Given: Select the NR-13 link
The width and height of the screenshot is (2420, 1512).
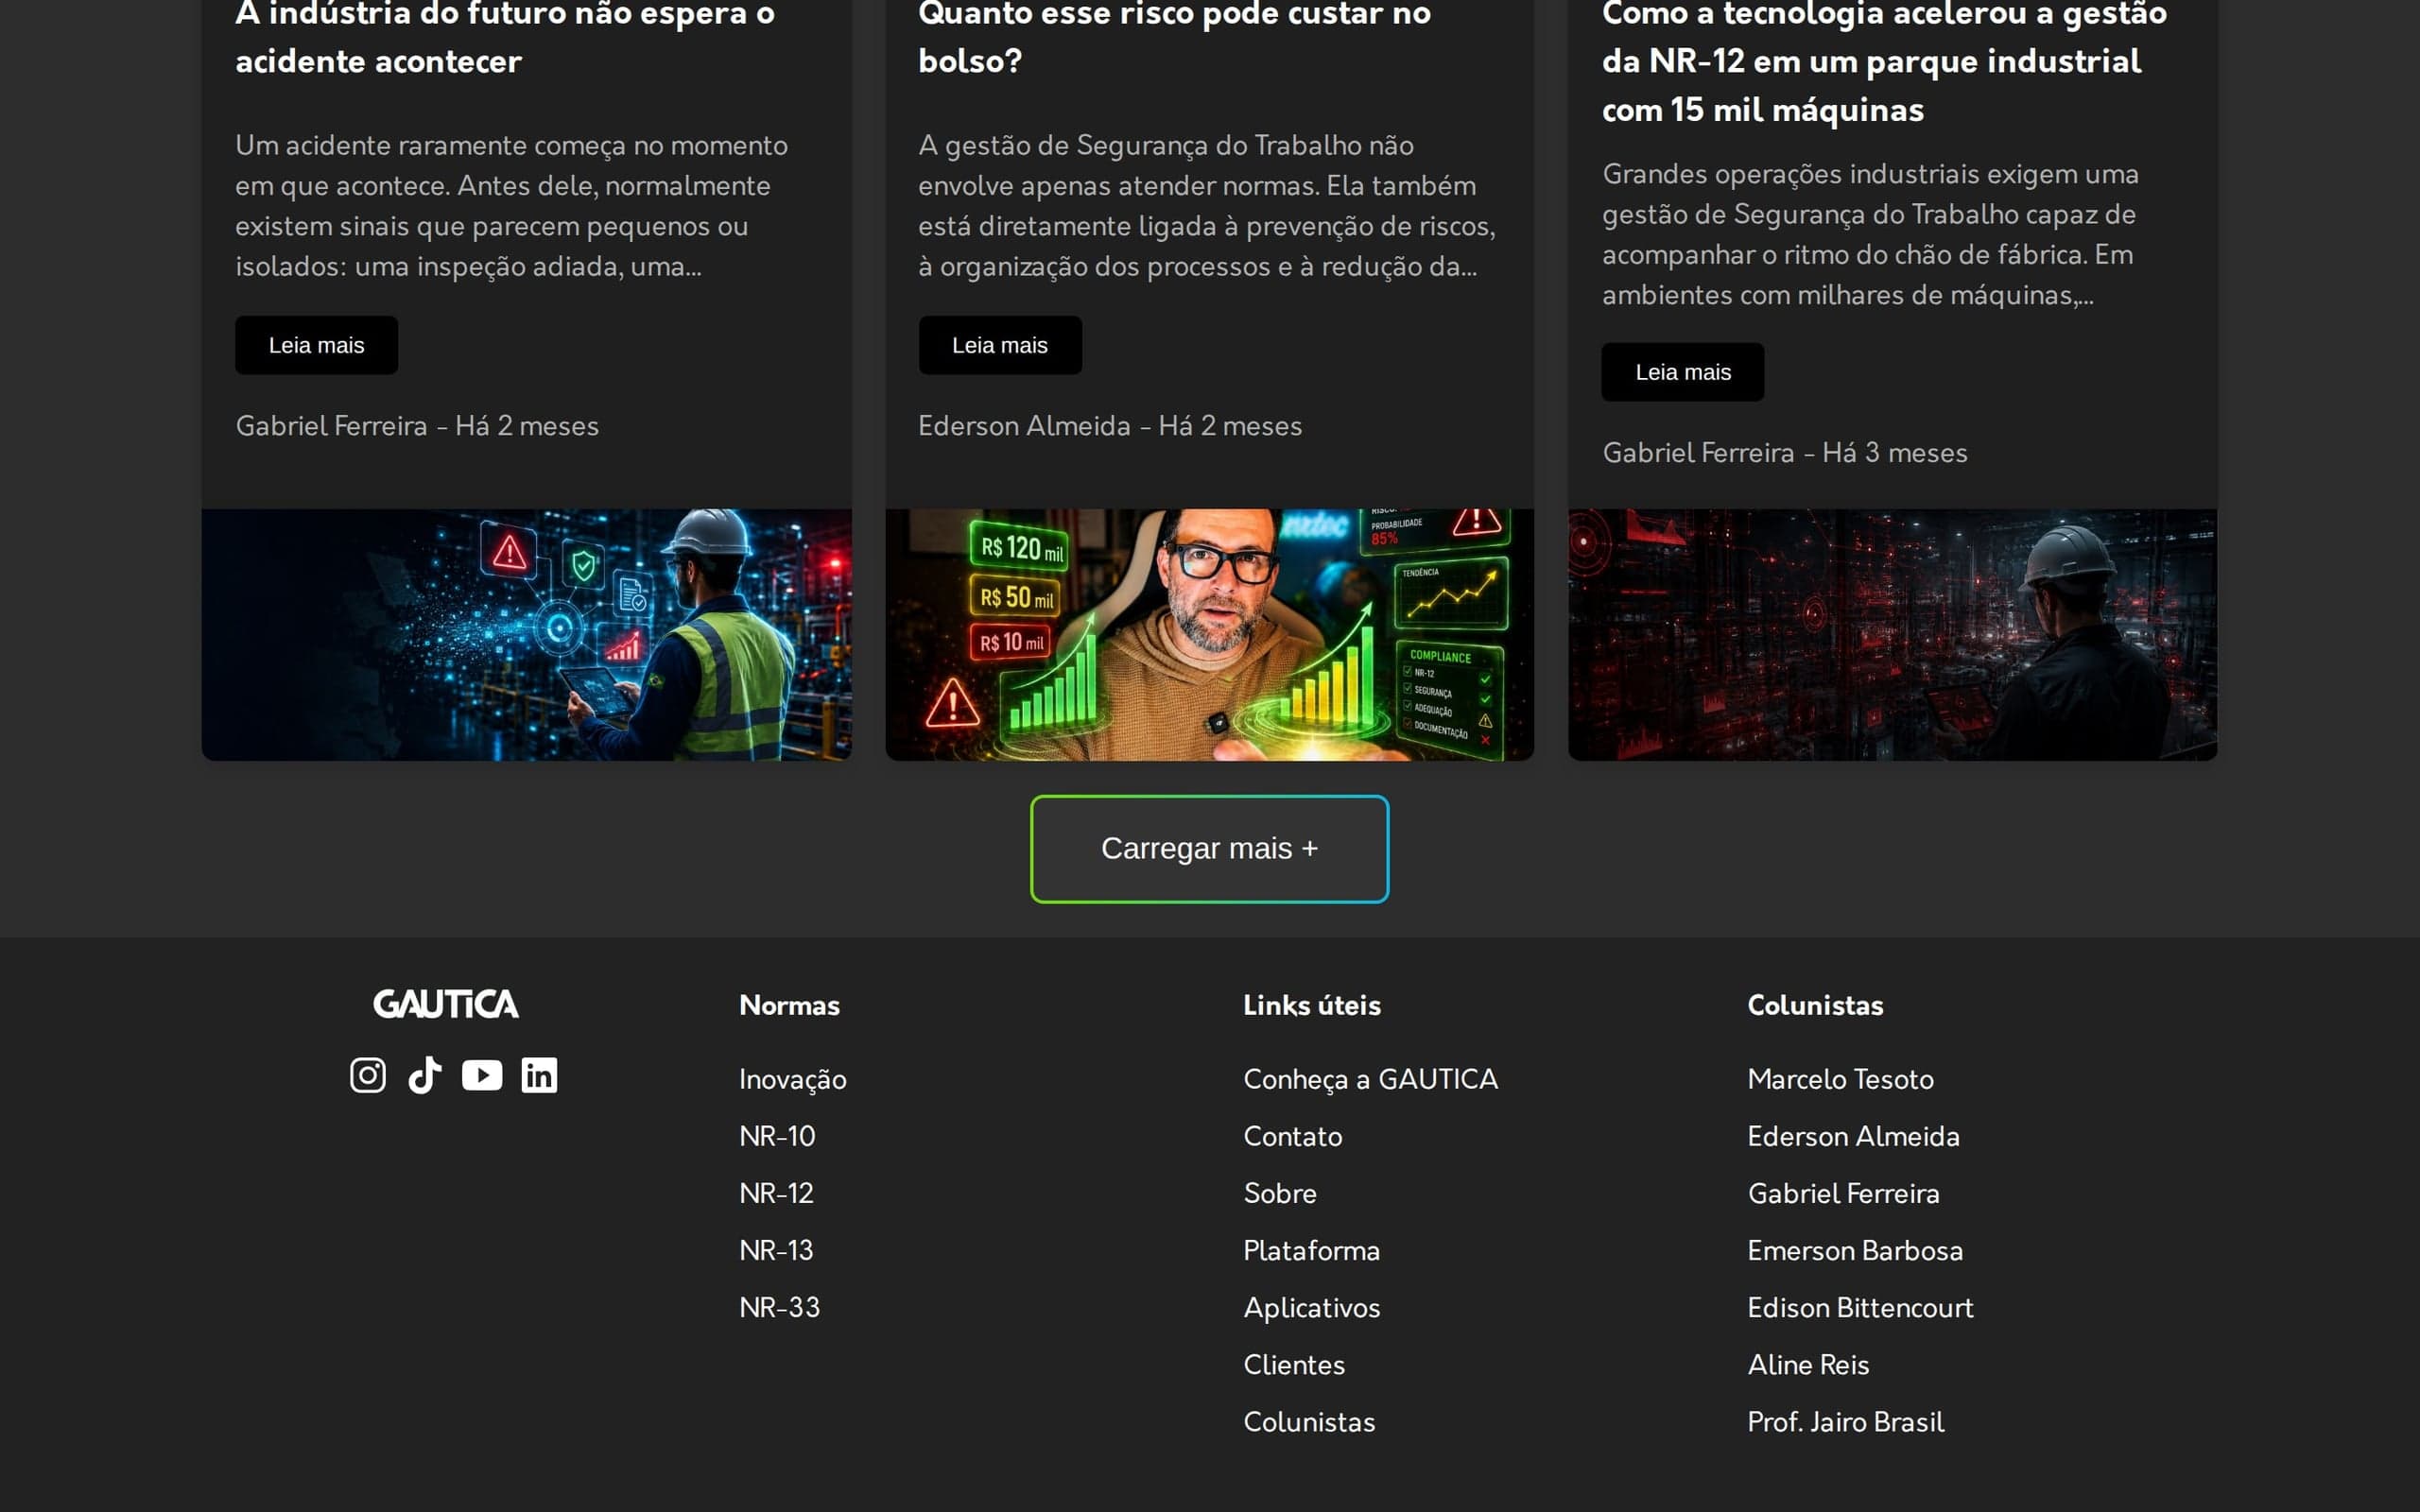Looking at the screenshot, I should [x=776, y=1250].
